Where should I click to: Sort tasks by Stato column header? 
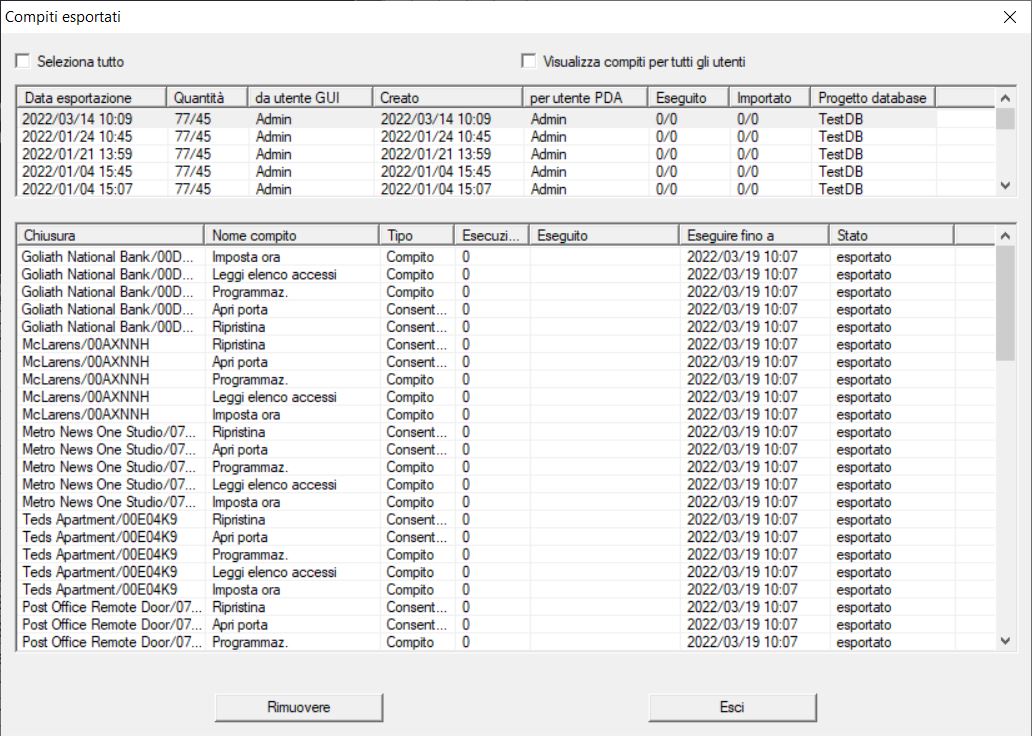pos(890,235)
